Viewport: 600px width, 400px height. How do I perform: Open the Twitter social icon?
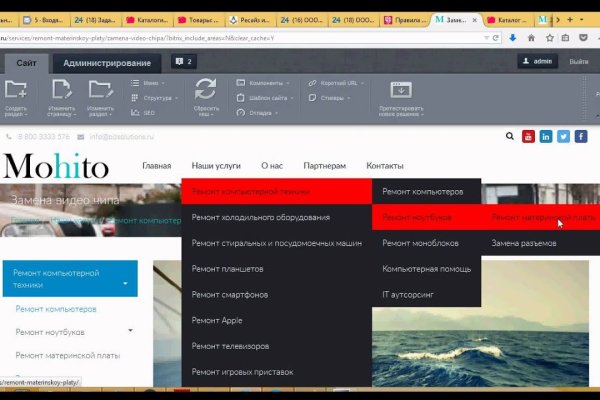[563, 136]
